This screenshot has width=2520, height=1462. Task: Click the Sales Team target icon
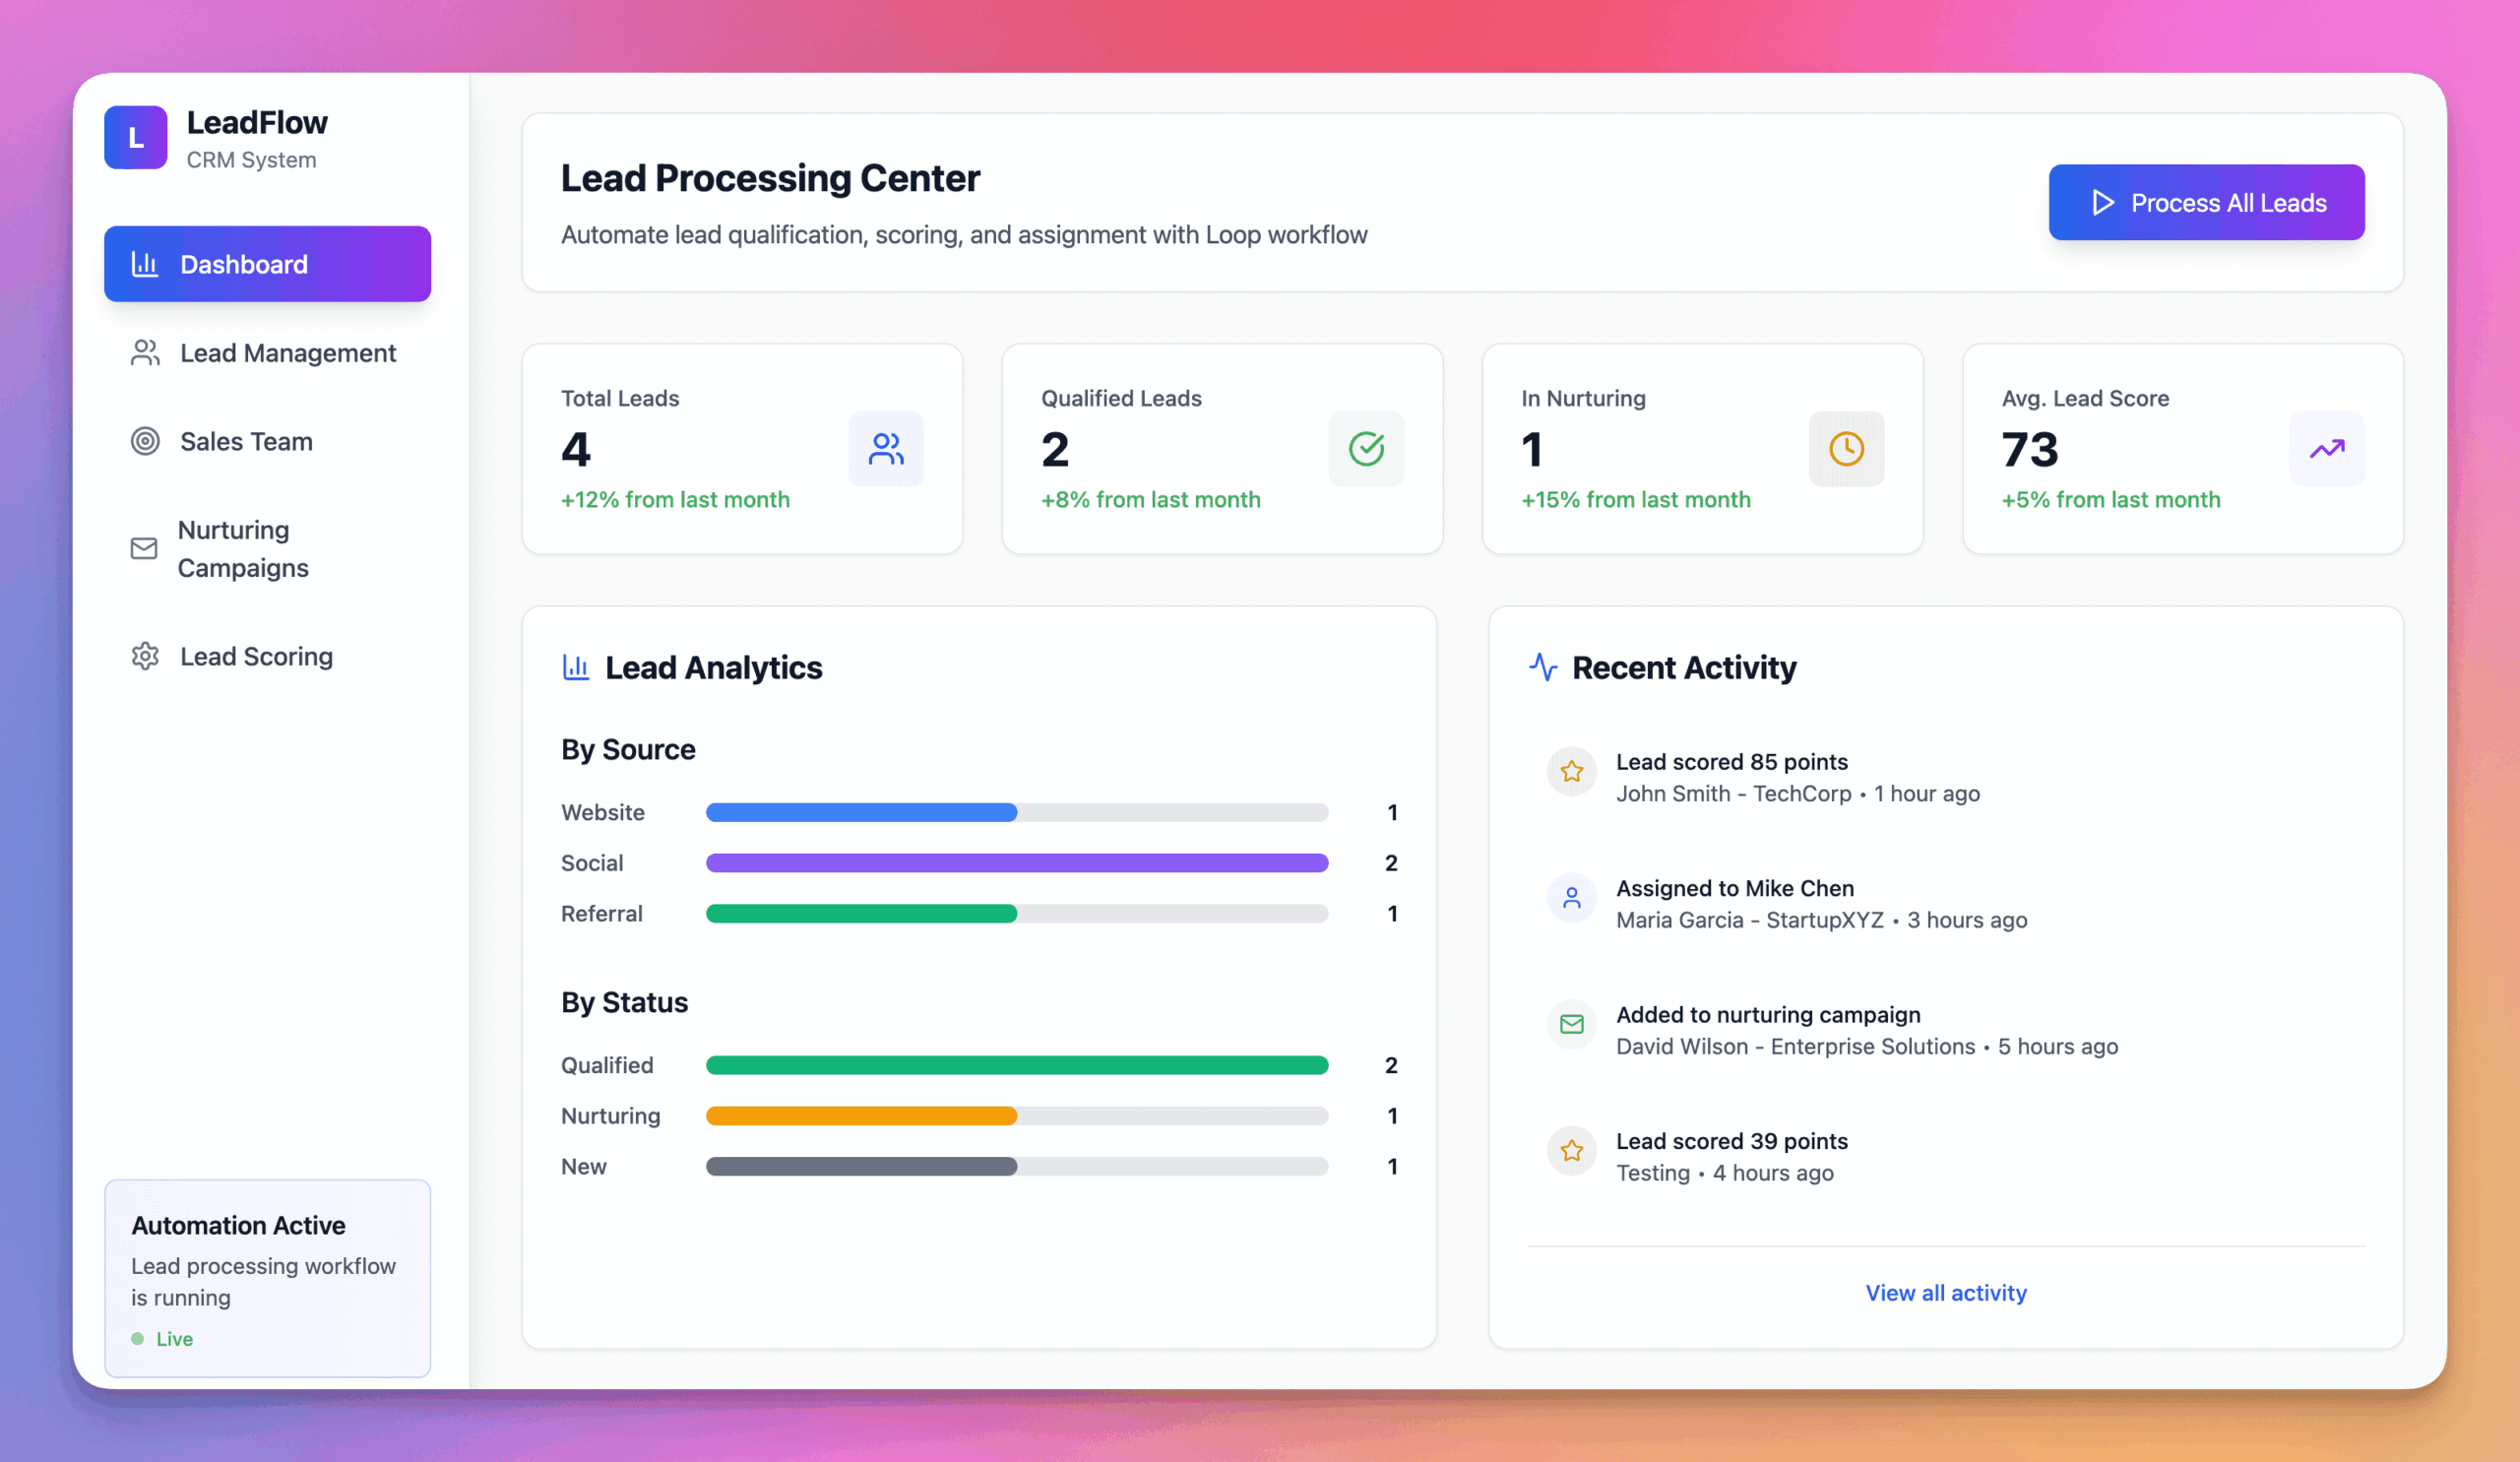[146, 441]
